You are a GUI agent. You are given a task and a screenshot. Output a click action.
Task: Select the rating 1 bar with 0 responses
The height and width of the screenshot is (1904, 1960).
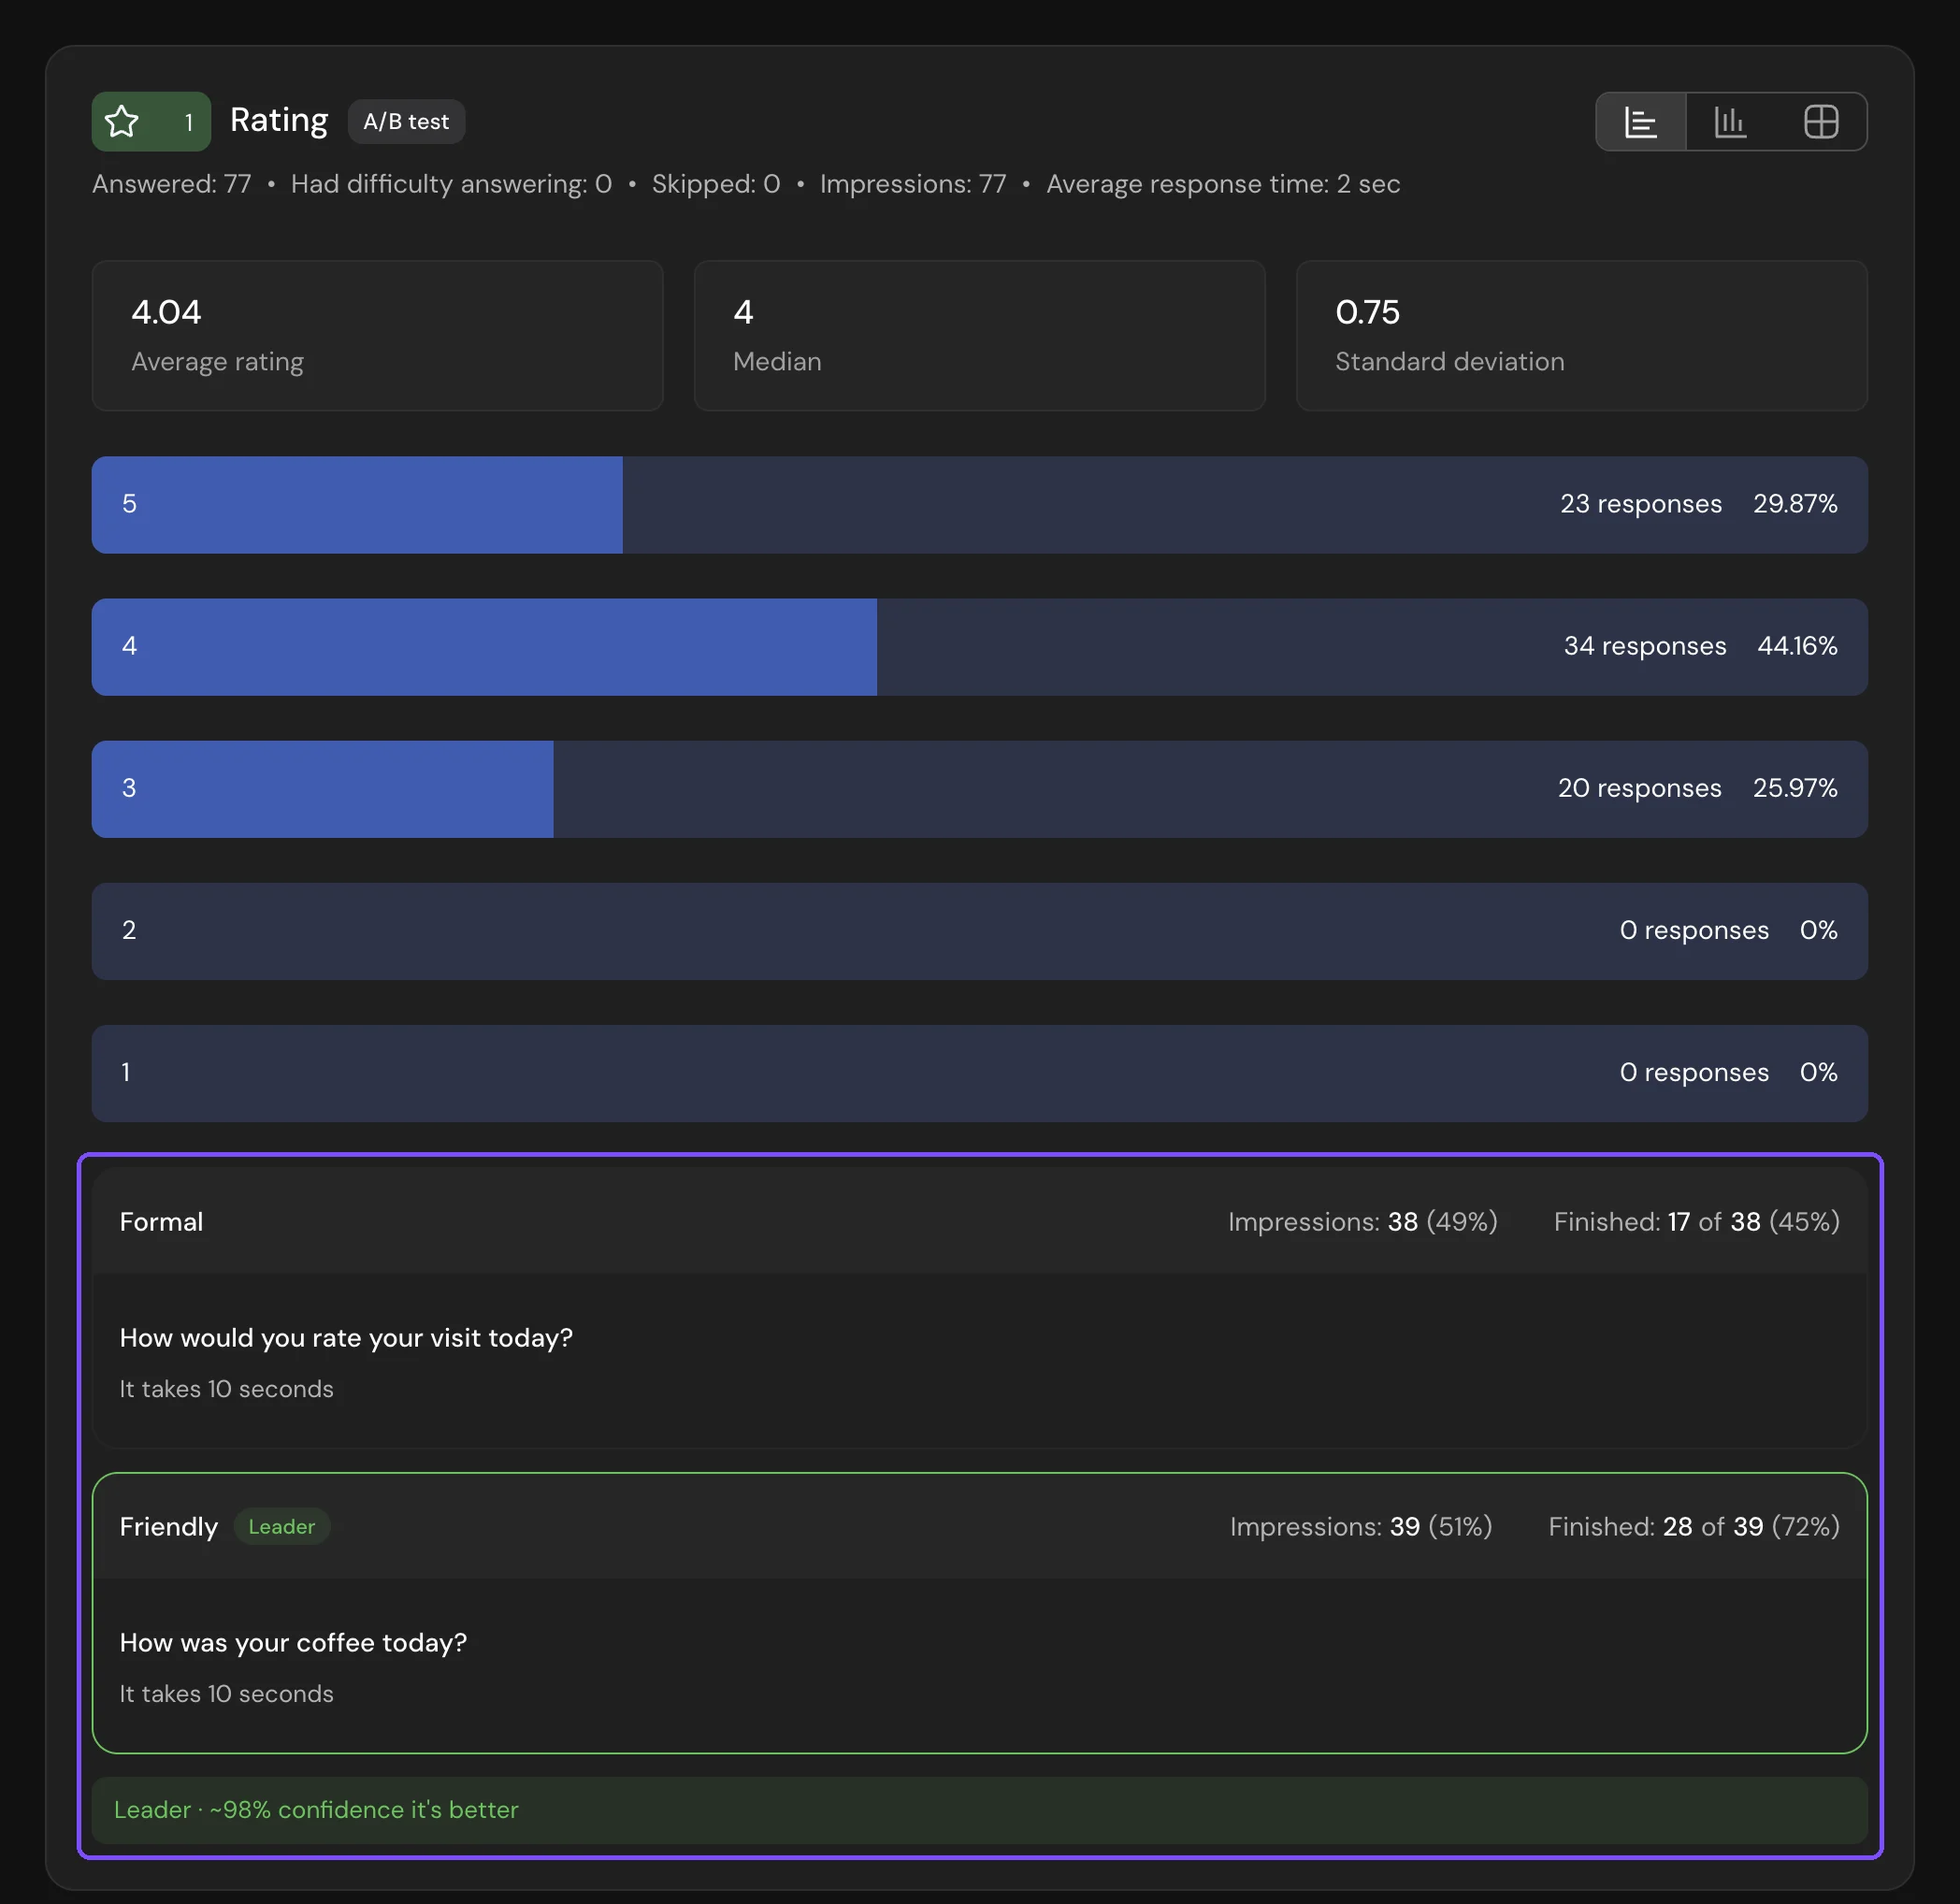coord(979,1073)
